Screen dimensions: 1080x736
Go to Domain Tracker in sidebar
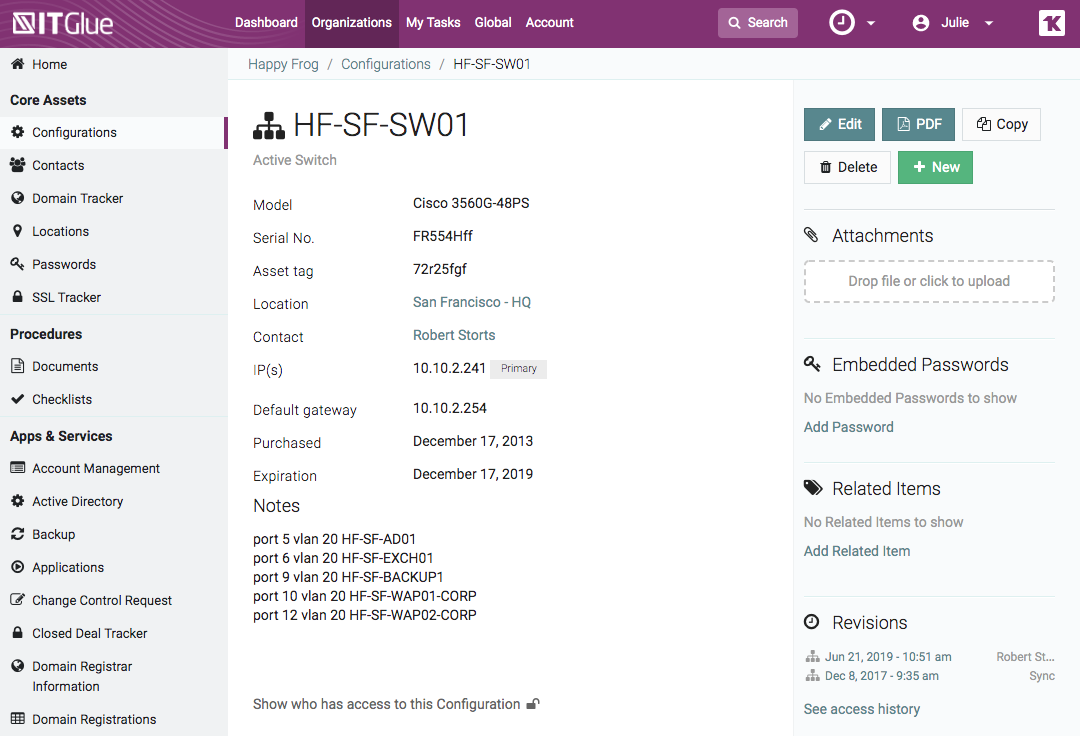coord(77,198)
